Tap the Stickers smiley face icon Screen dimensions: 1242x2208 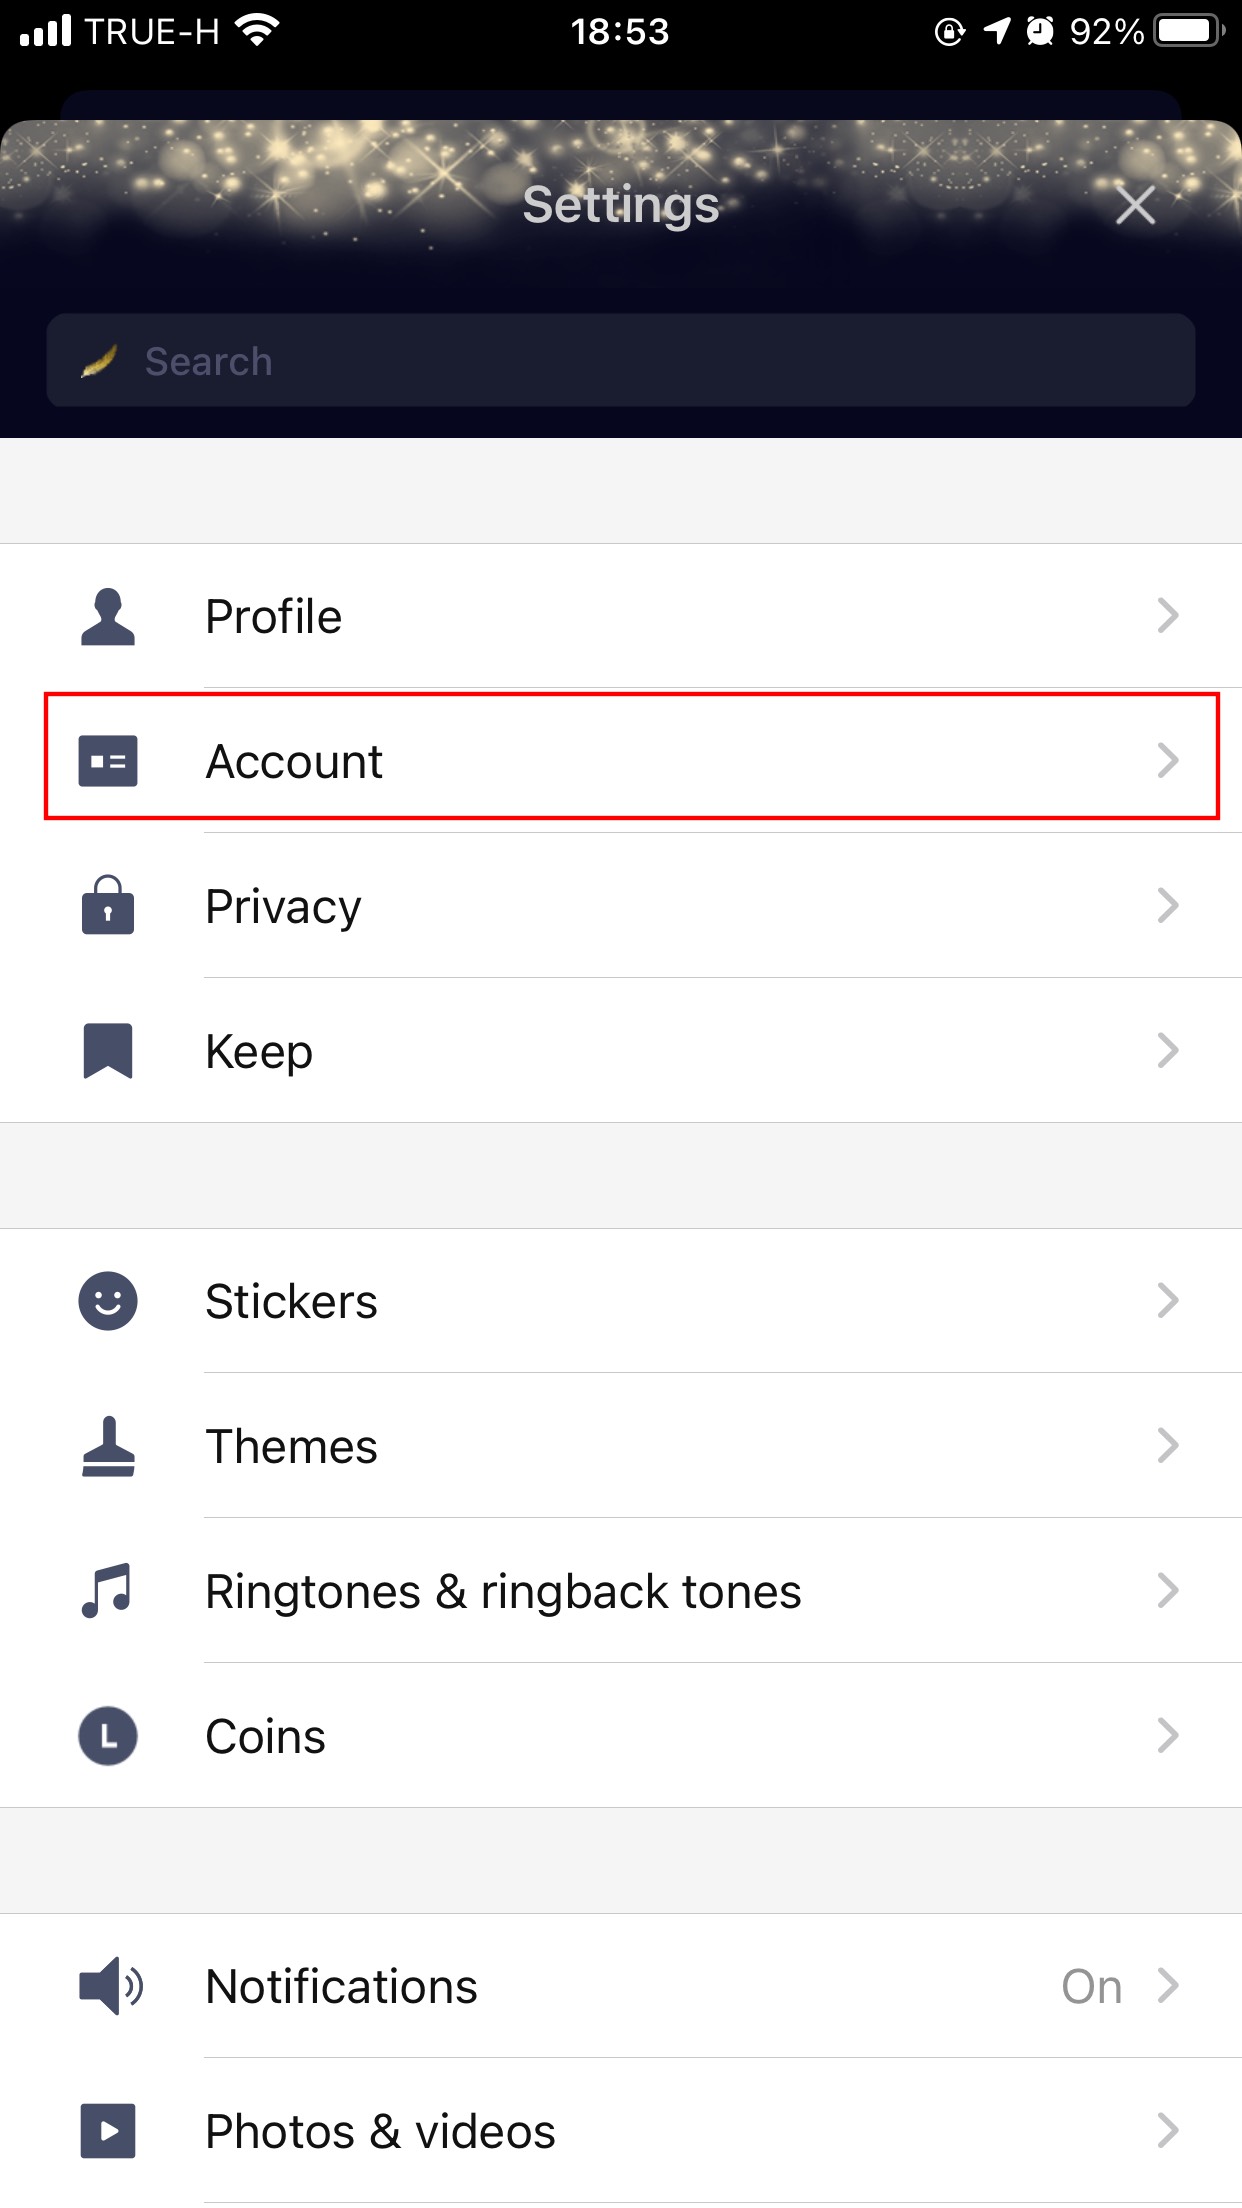pyautogui.click(x=108, y=1301)
